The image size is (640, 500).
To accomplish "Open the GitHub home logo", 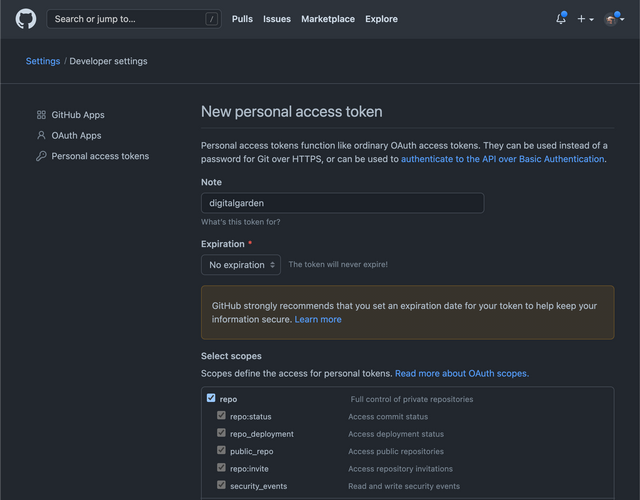I will pyautogui.click(x=26, y=19).
